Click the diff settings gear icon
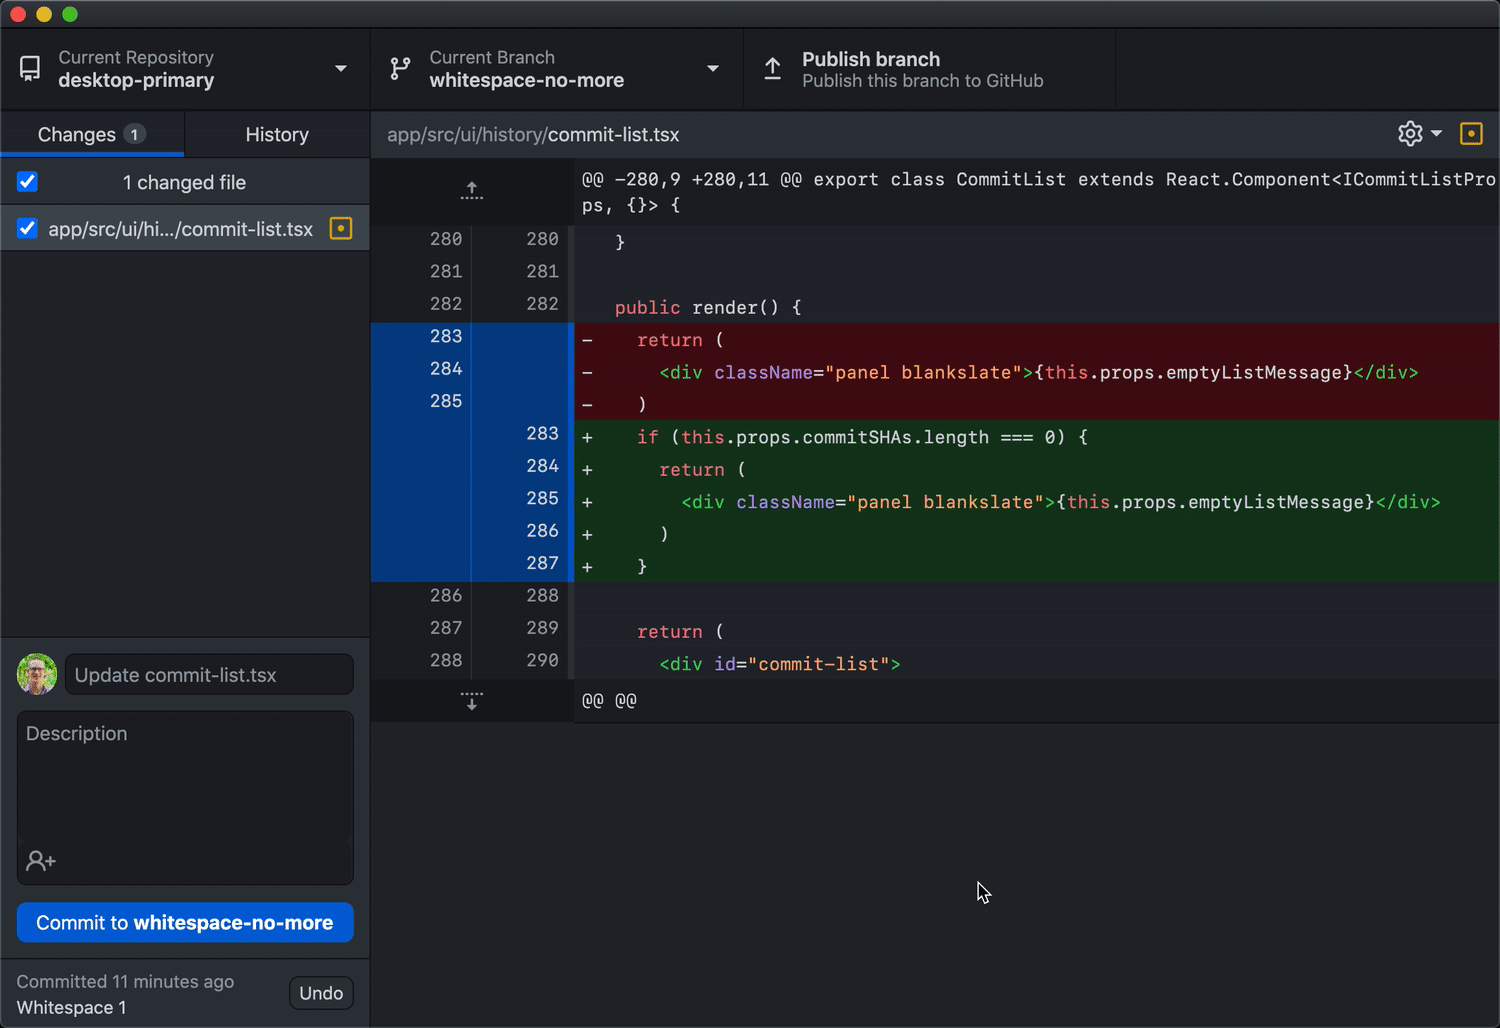 [1410, 134]
